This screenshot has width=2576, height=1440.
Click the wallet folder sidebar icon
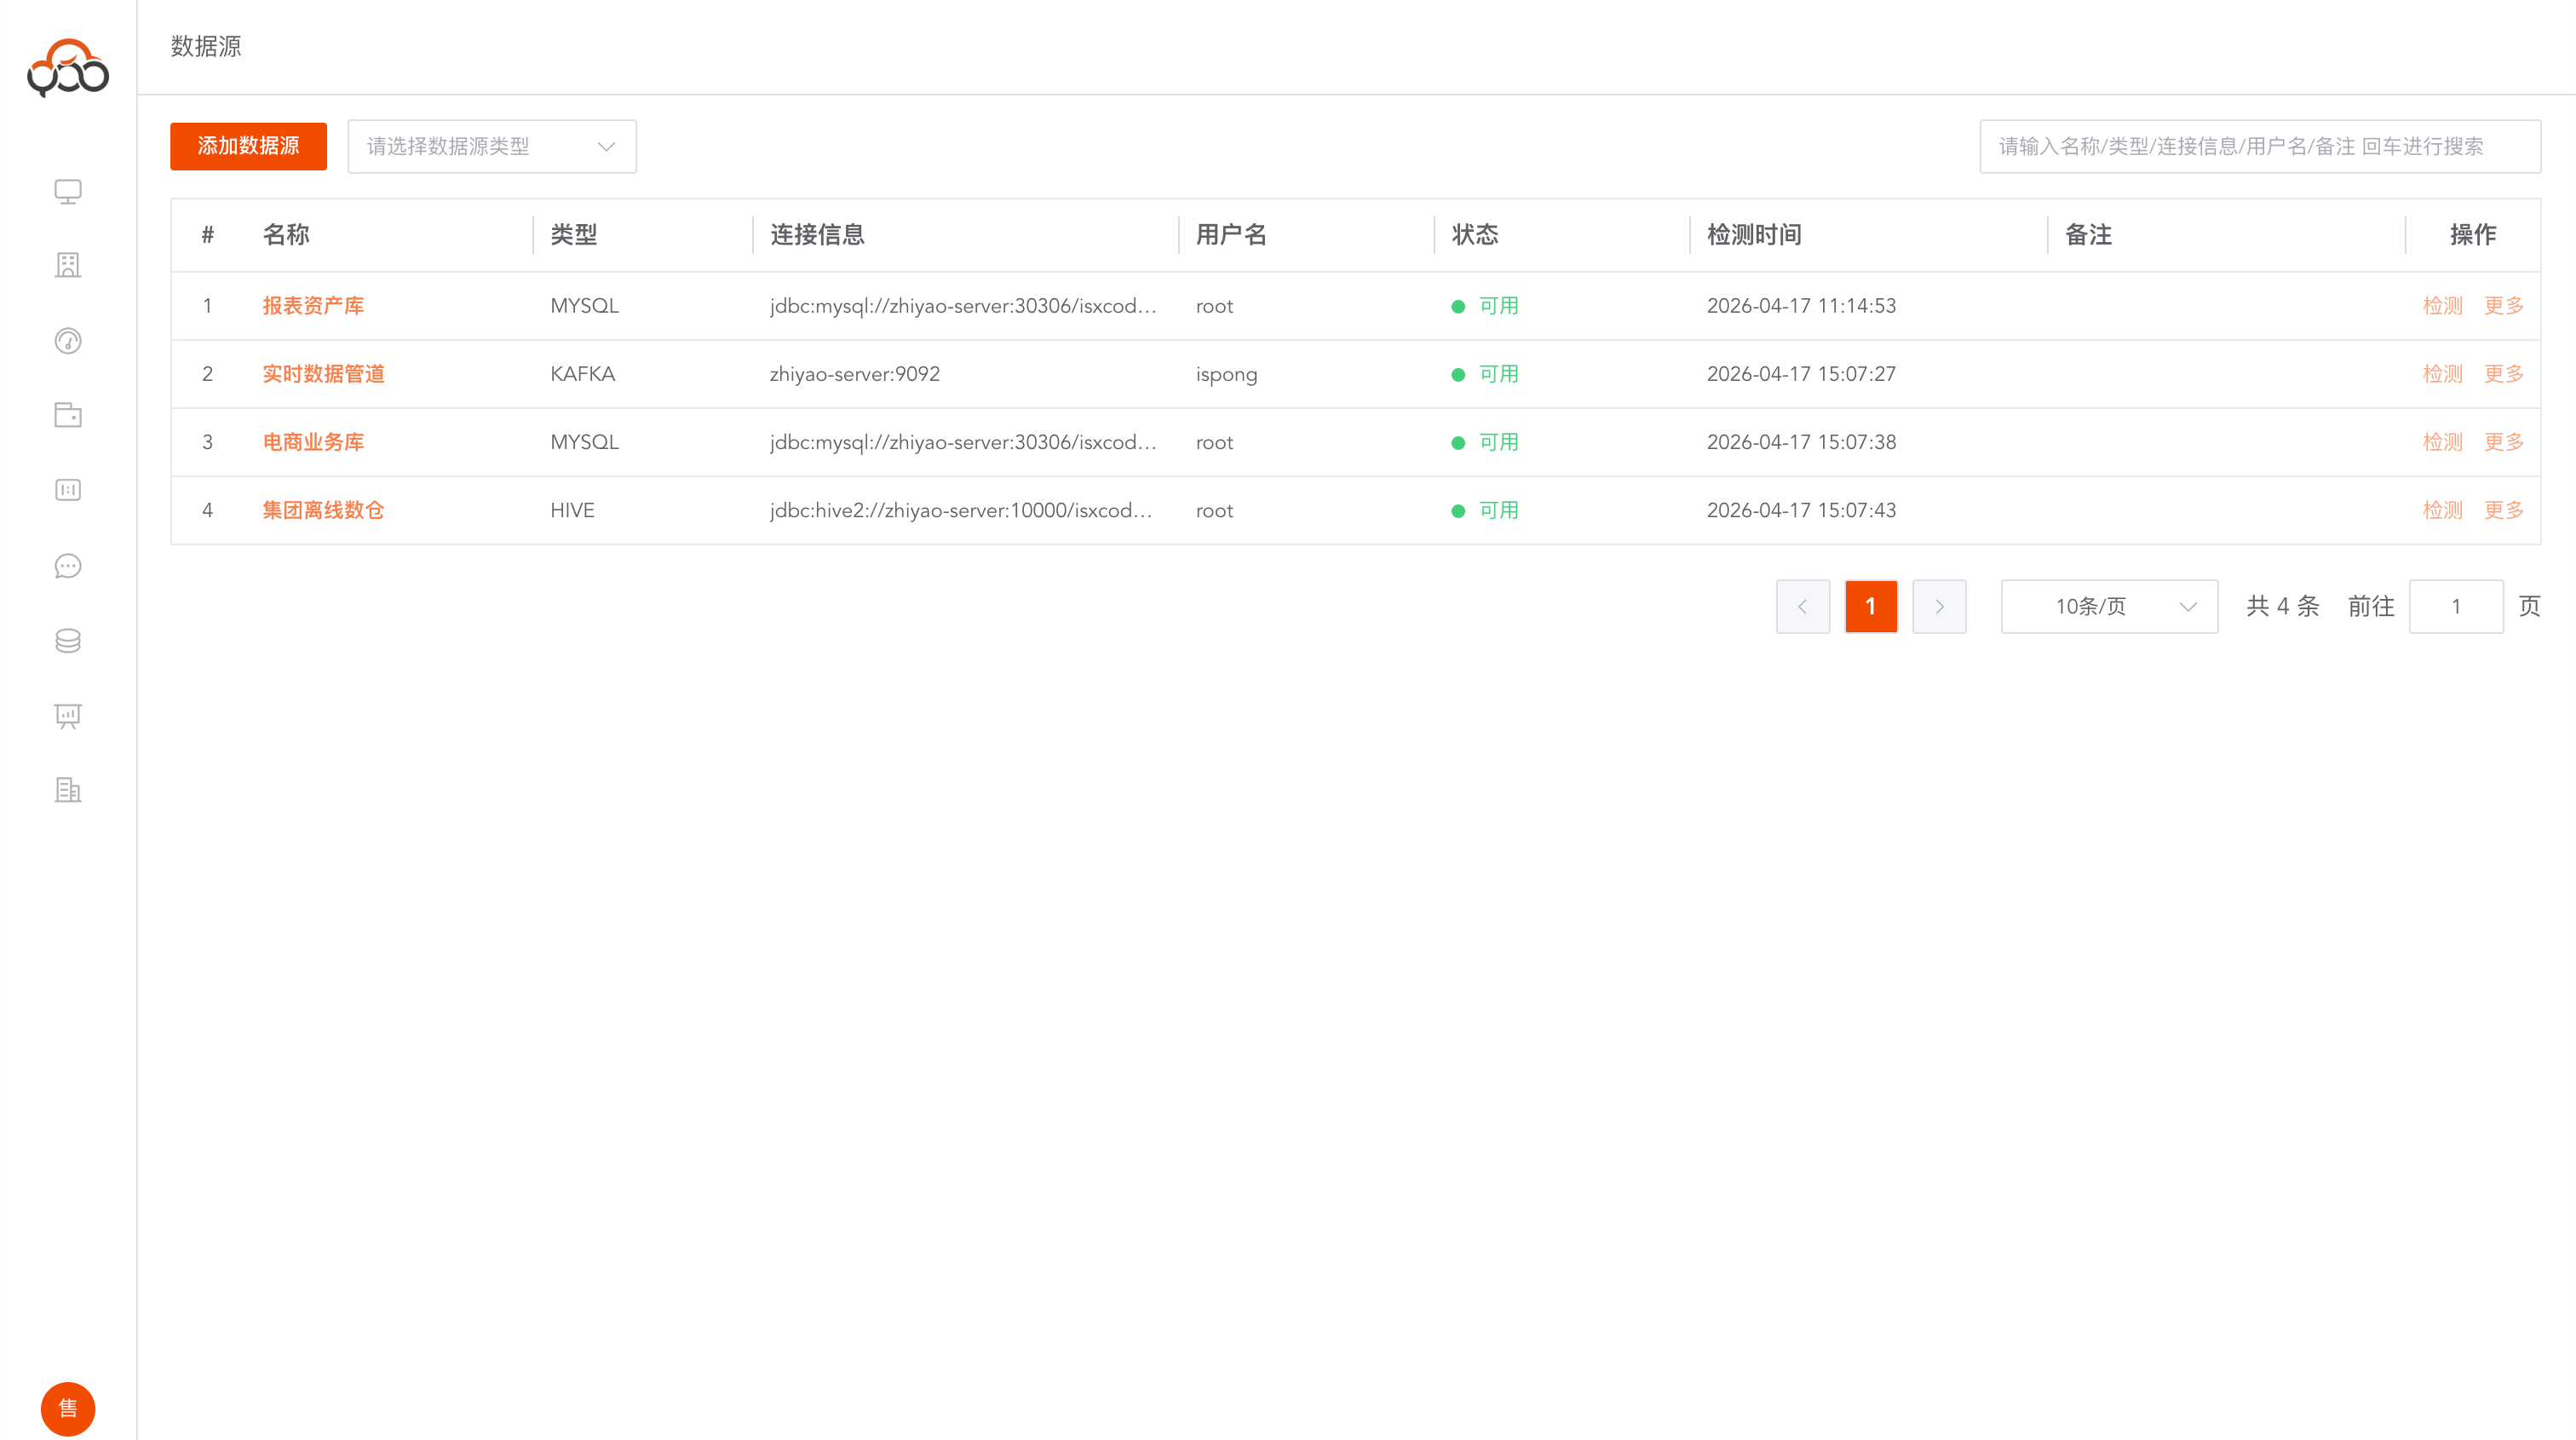[67, 415]
